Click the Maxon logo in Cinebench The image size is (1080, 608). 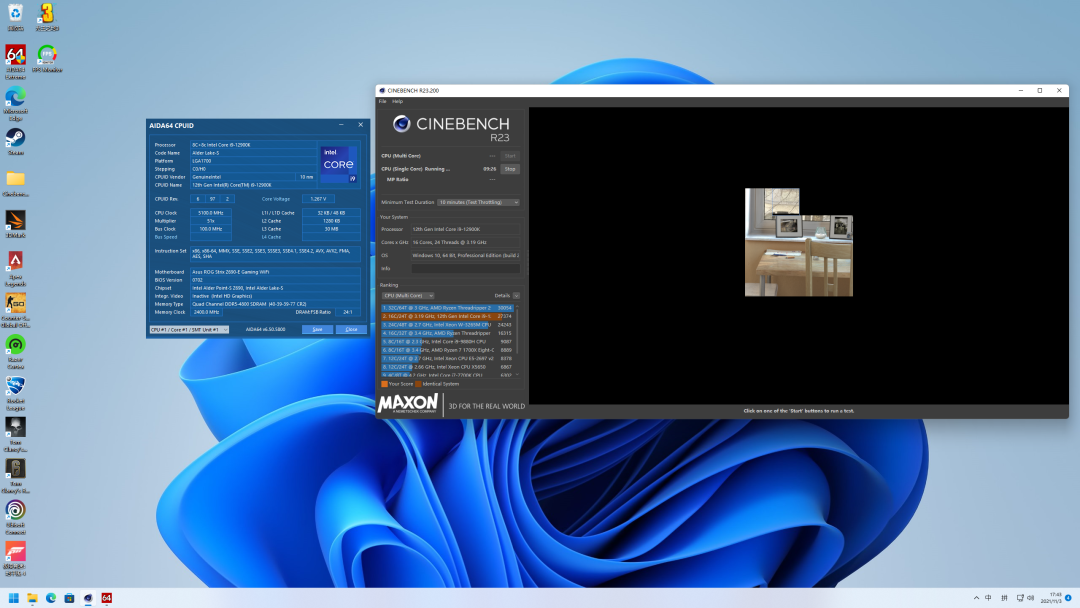click(x=408, y=404)
